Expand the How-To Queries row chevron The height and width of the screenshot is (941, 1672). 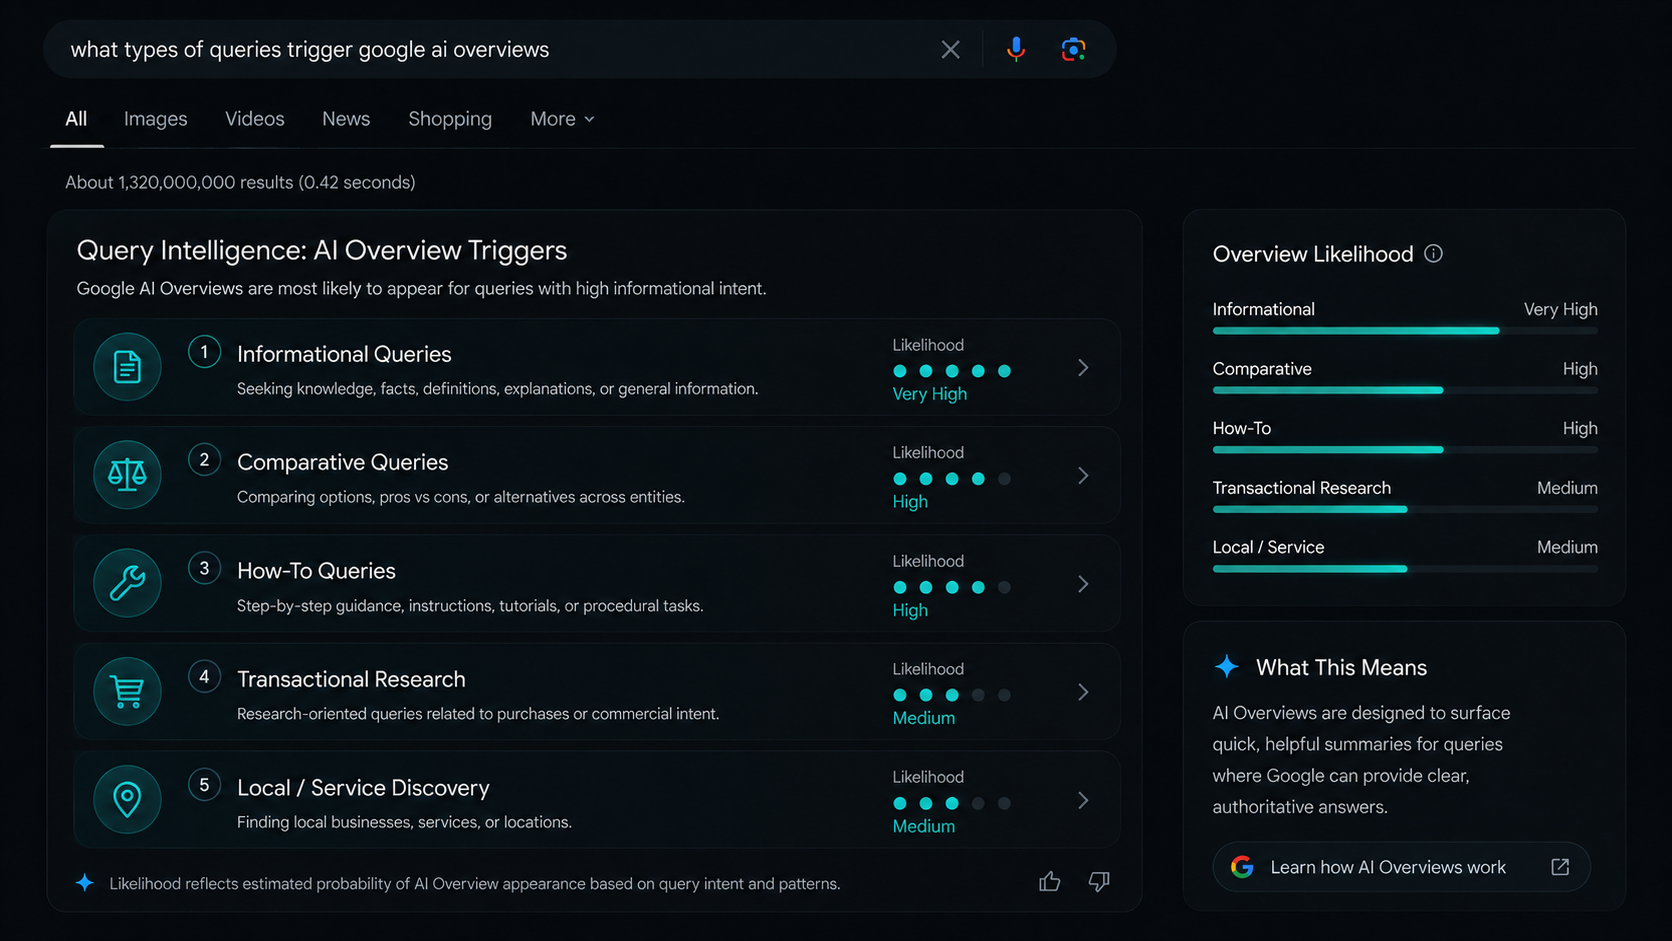click(x=1083, y=584)
